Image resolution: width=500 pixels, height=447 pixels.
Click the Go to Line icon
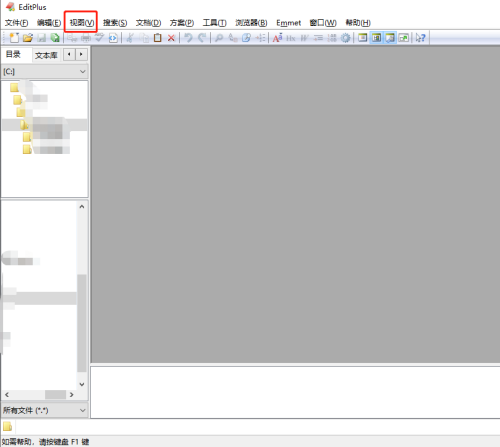click(260, 38)
